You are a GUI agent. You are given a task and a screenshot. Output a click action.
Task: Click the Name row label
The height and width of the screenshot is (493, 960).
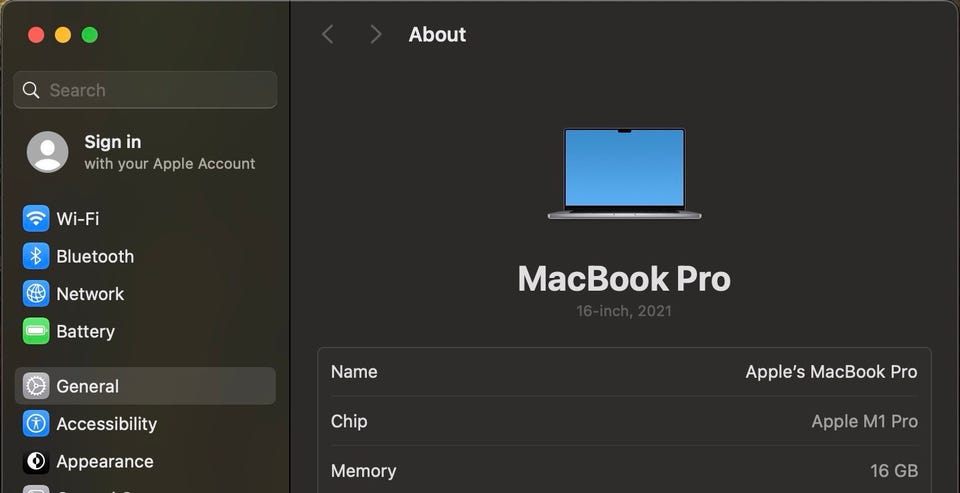[354, 372]
